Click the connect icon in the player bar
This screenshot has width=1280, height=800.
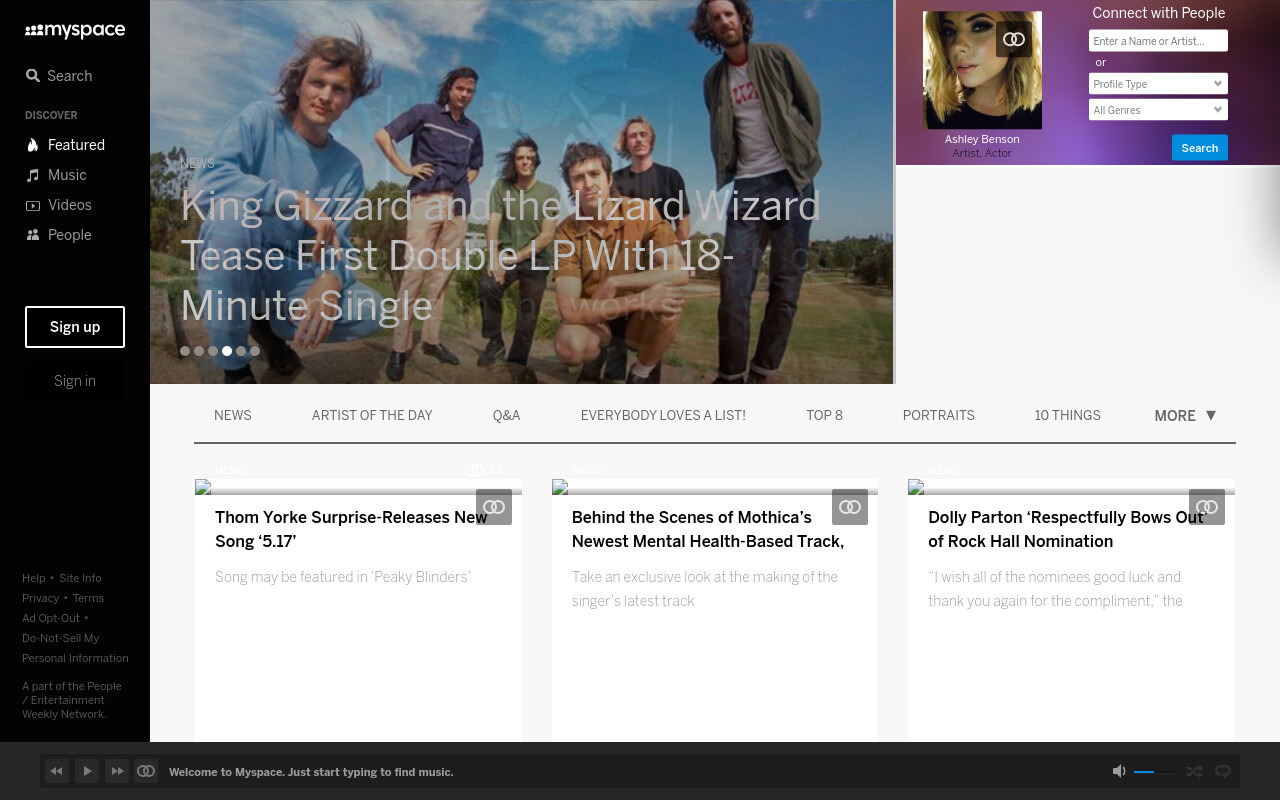(146, 771)
